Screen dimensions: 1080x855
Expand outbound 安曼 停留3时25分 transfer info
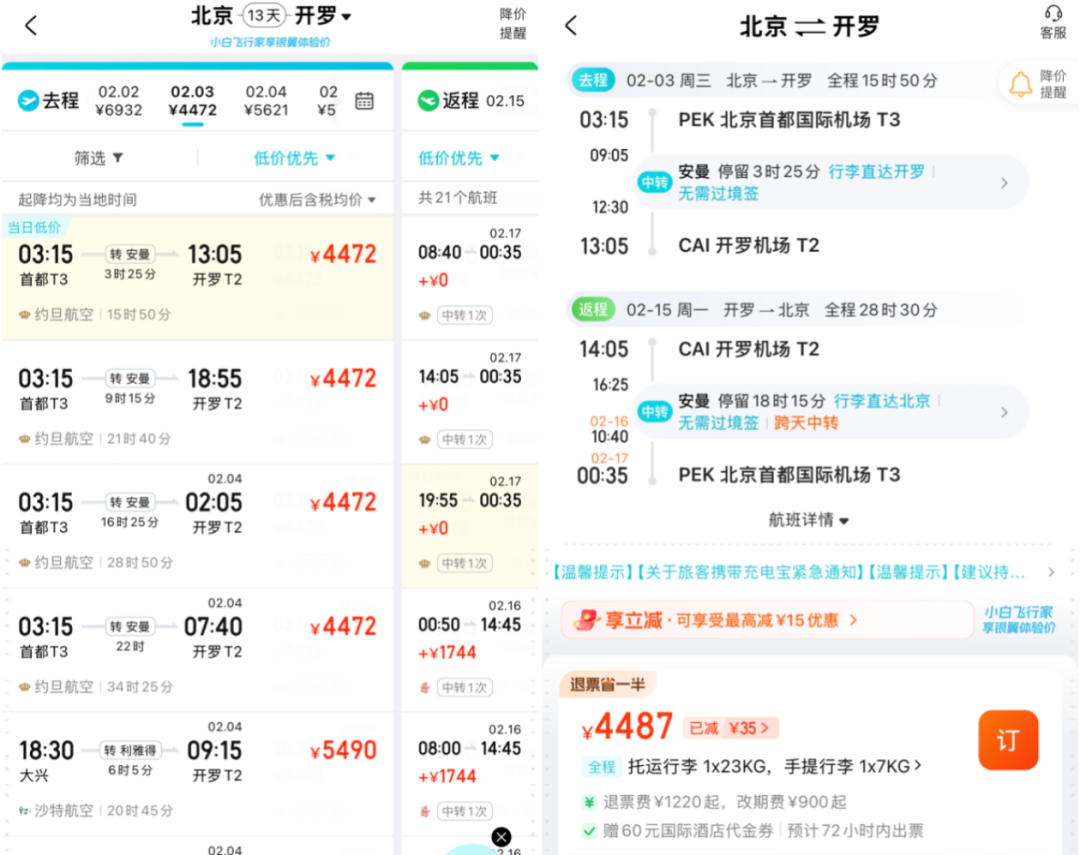[x=831, y=183]
